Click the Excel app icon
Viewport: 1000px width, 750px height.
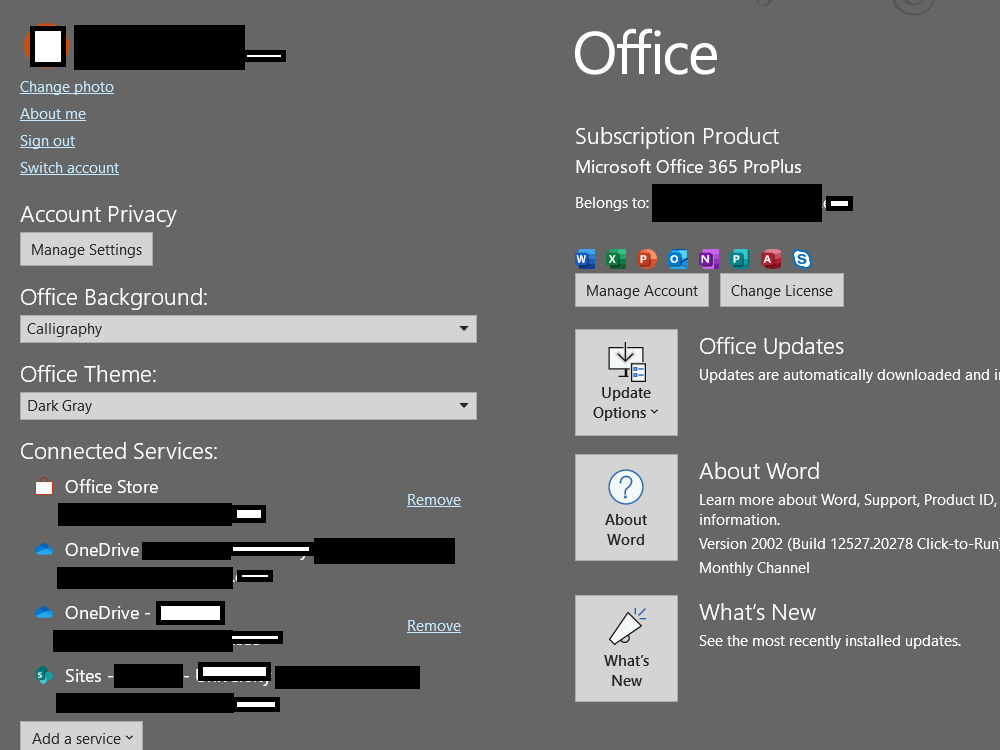[x=615, y=259]
